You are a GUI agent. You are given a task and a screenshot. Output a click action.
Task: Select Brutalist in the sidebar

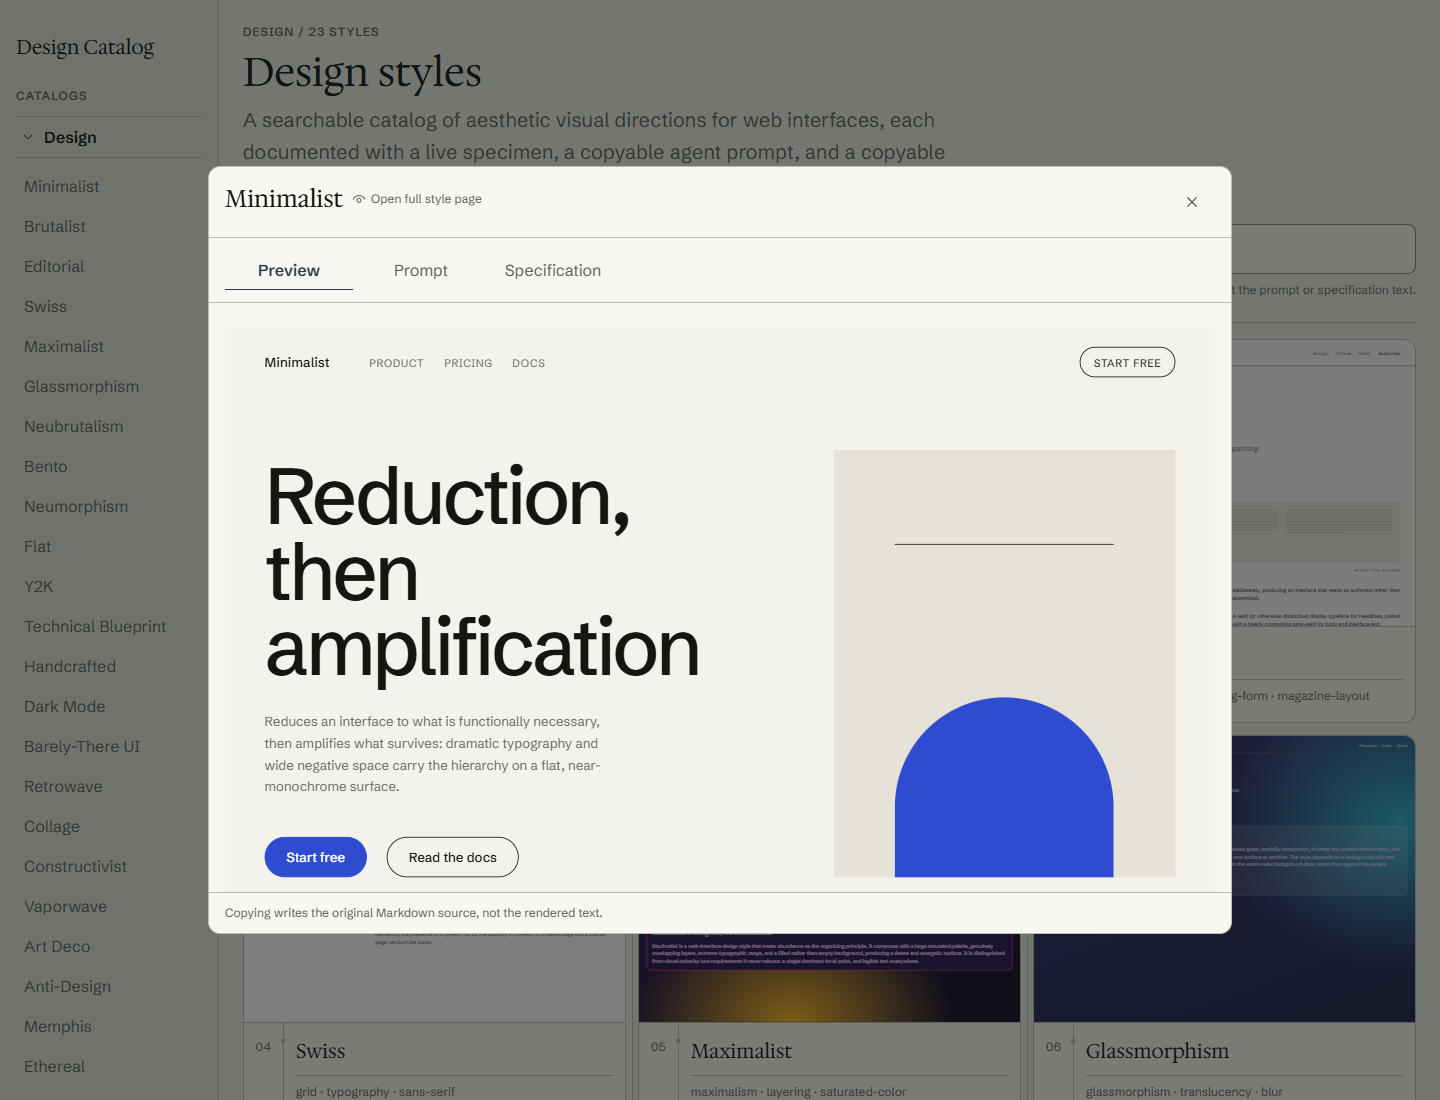pos(55,226)
